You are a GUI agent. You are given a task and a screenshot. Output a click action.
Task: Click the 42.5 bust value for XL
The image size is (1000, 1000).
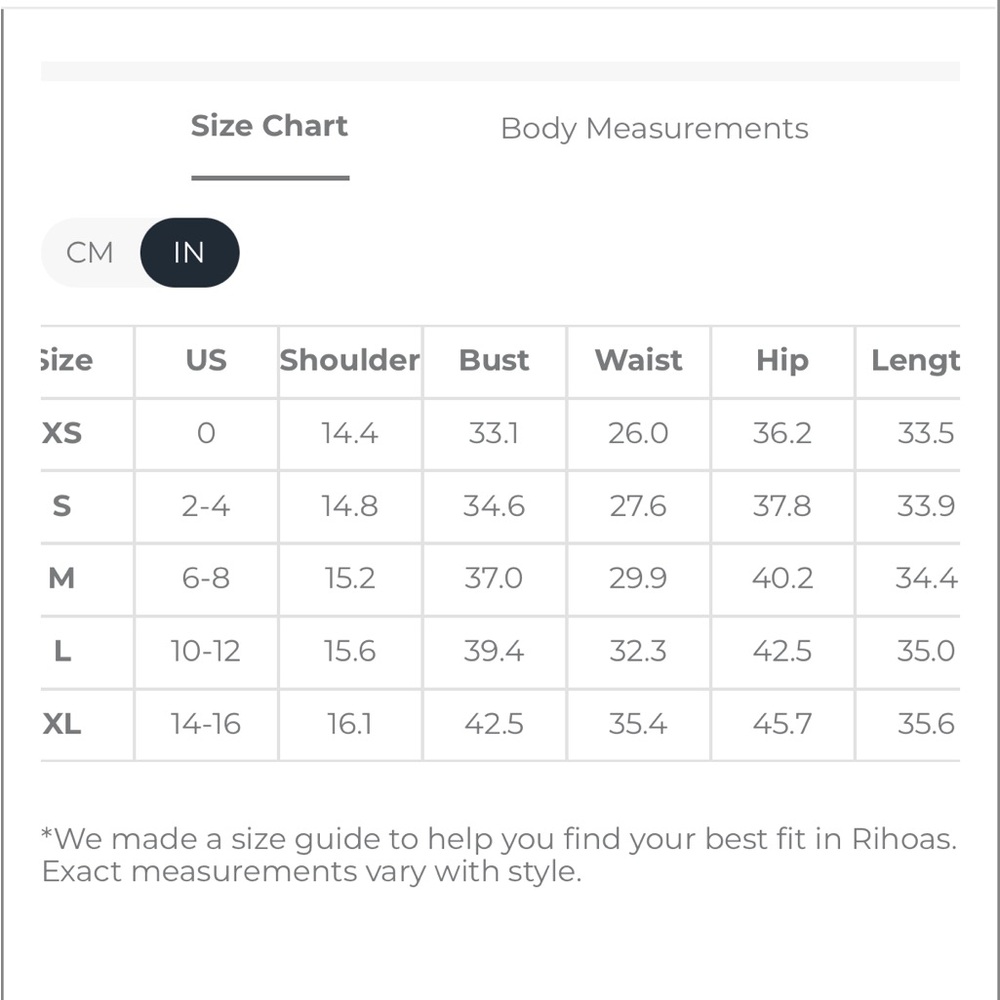click(x=494, y=724)
